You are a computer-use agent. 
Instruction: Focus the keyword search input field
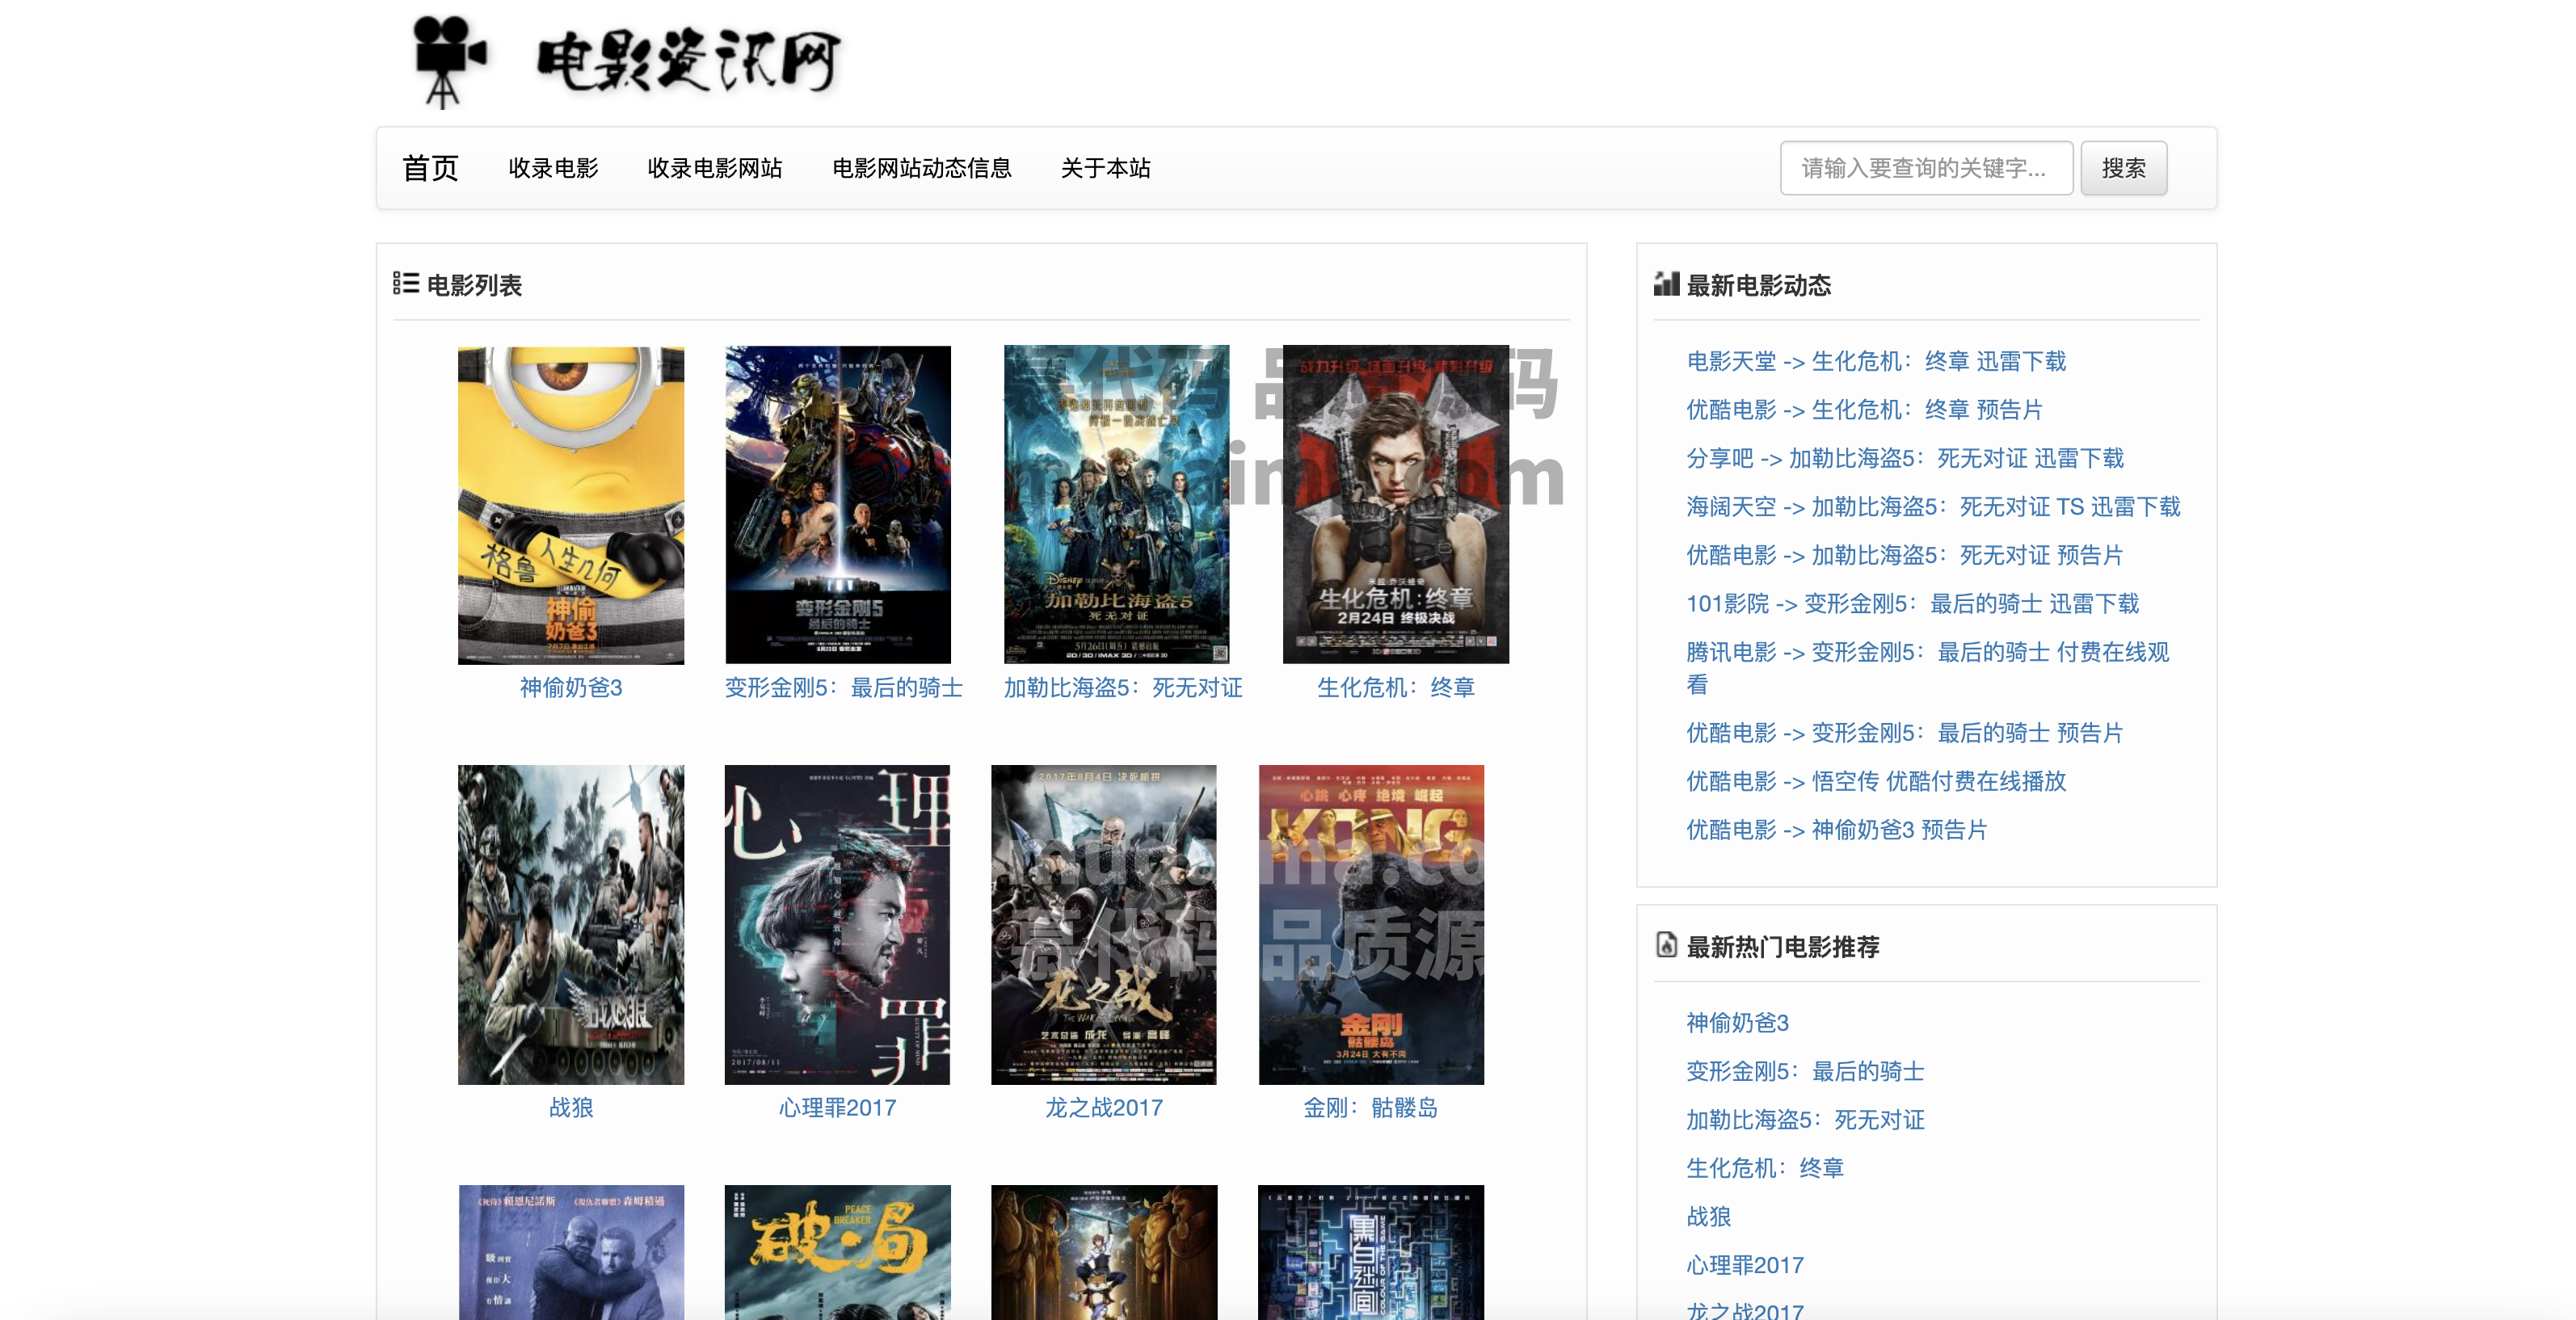click(x=1926, y=168)
